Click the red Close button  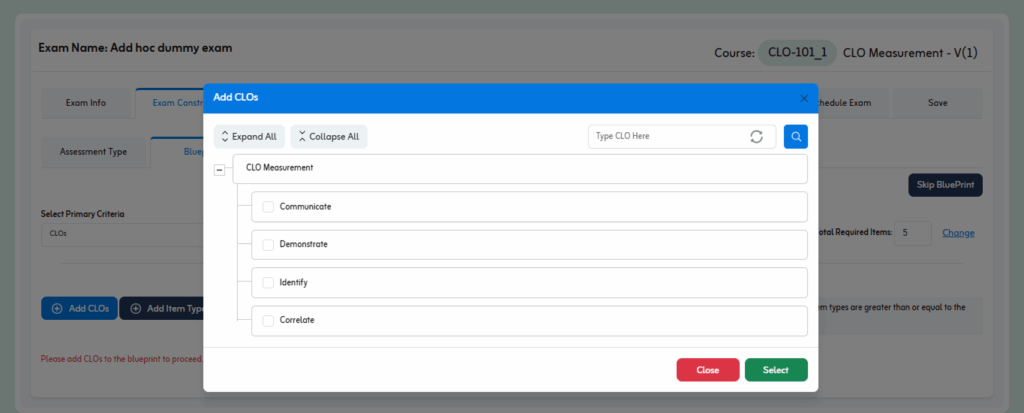point(707,370)
